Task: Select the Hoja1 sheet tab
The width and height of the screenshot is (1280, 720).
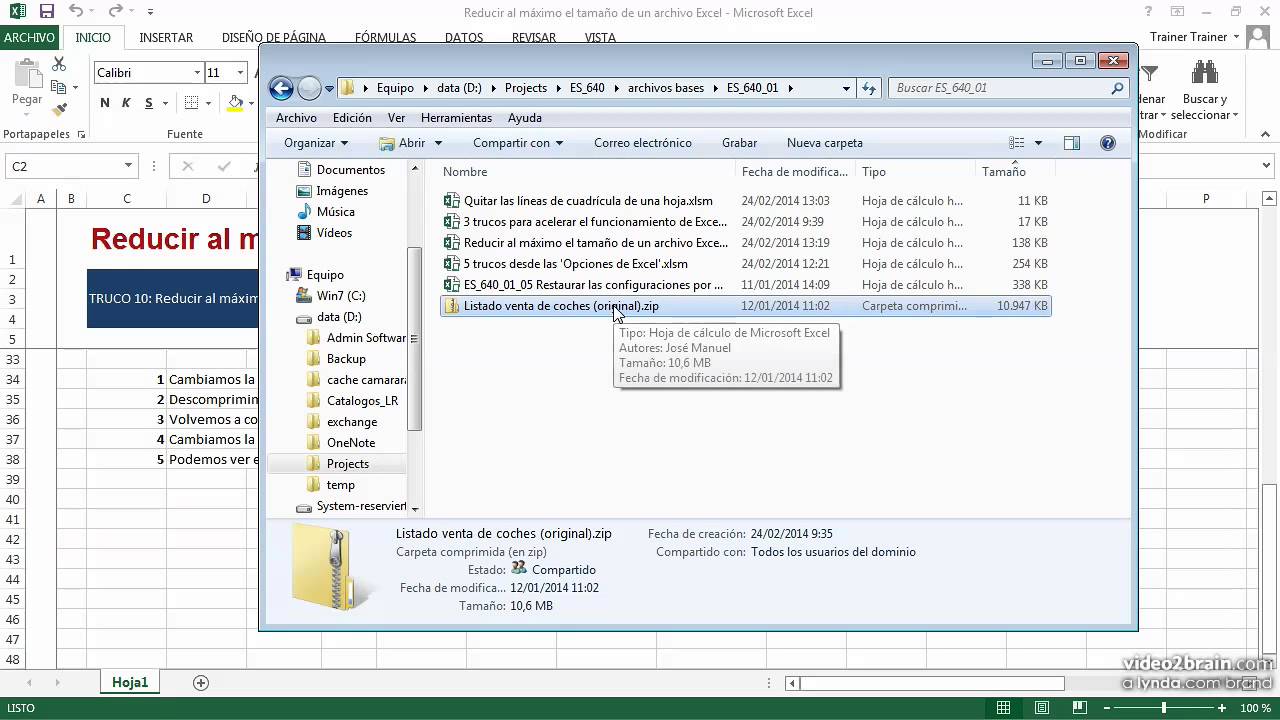Action: tap(130, 682)
